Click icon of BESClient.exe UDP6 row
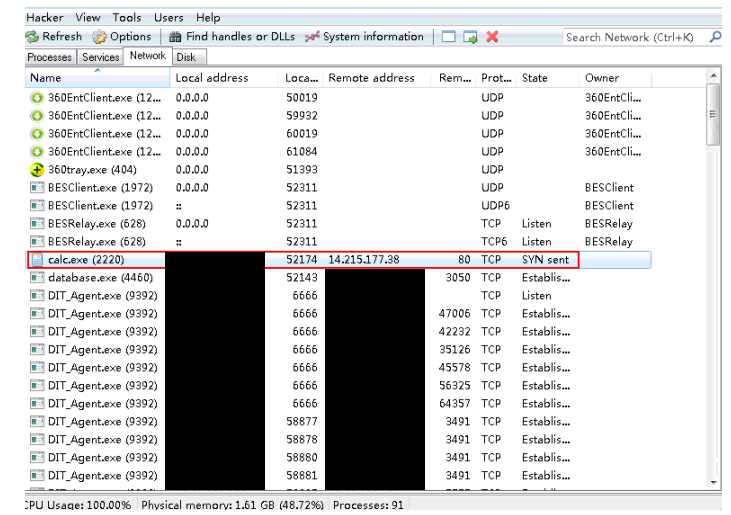This screenshot has width=731, height=515. click(37, 206)
